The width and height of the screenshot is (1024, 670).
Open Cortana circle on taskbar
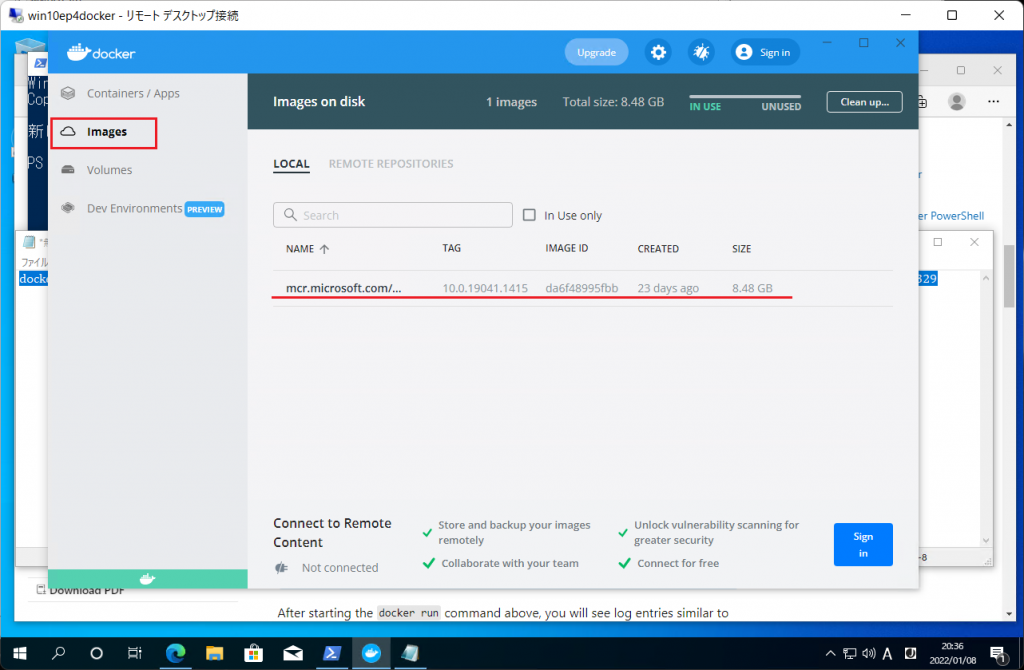pos(97,653)
